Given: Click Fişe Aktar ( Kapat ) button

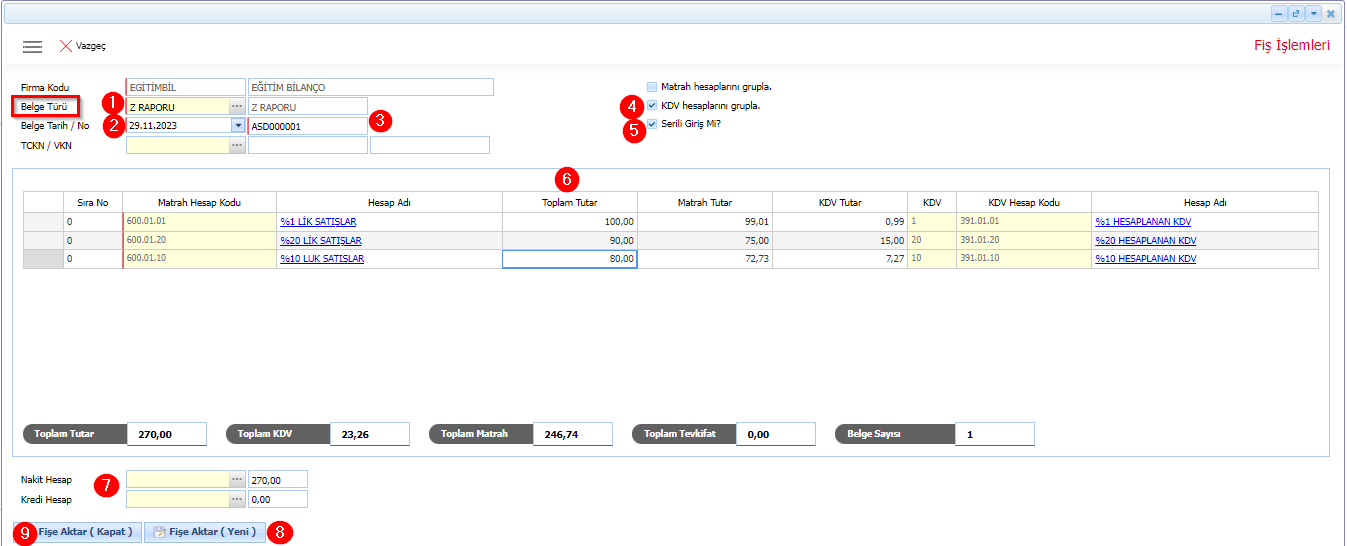Looking at the screenshot, I should pyautogui.click(x=77, y=532).
